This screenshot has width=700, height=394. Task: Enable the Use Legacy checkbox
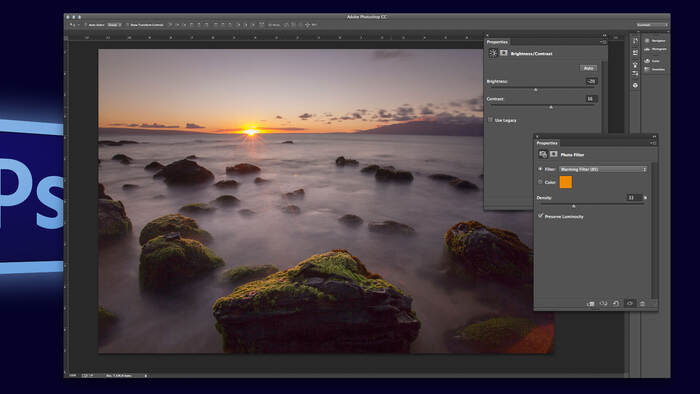490,120
